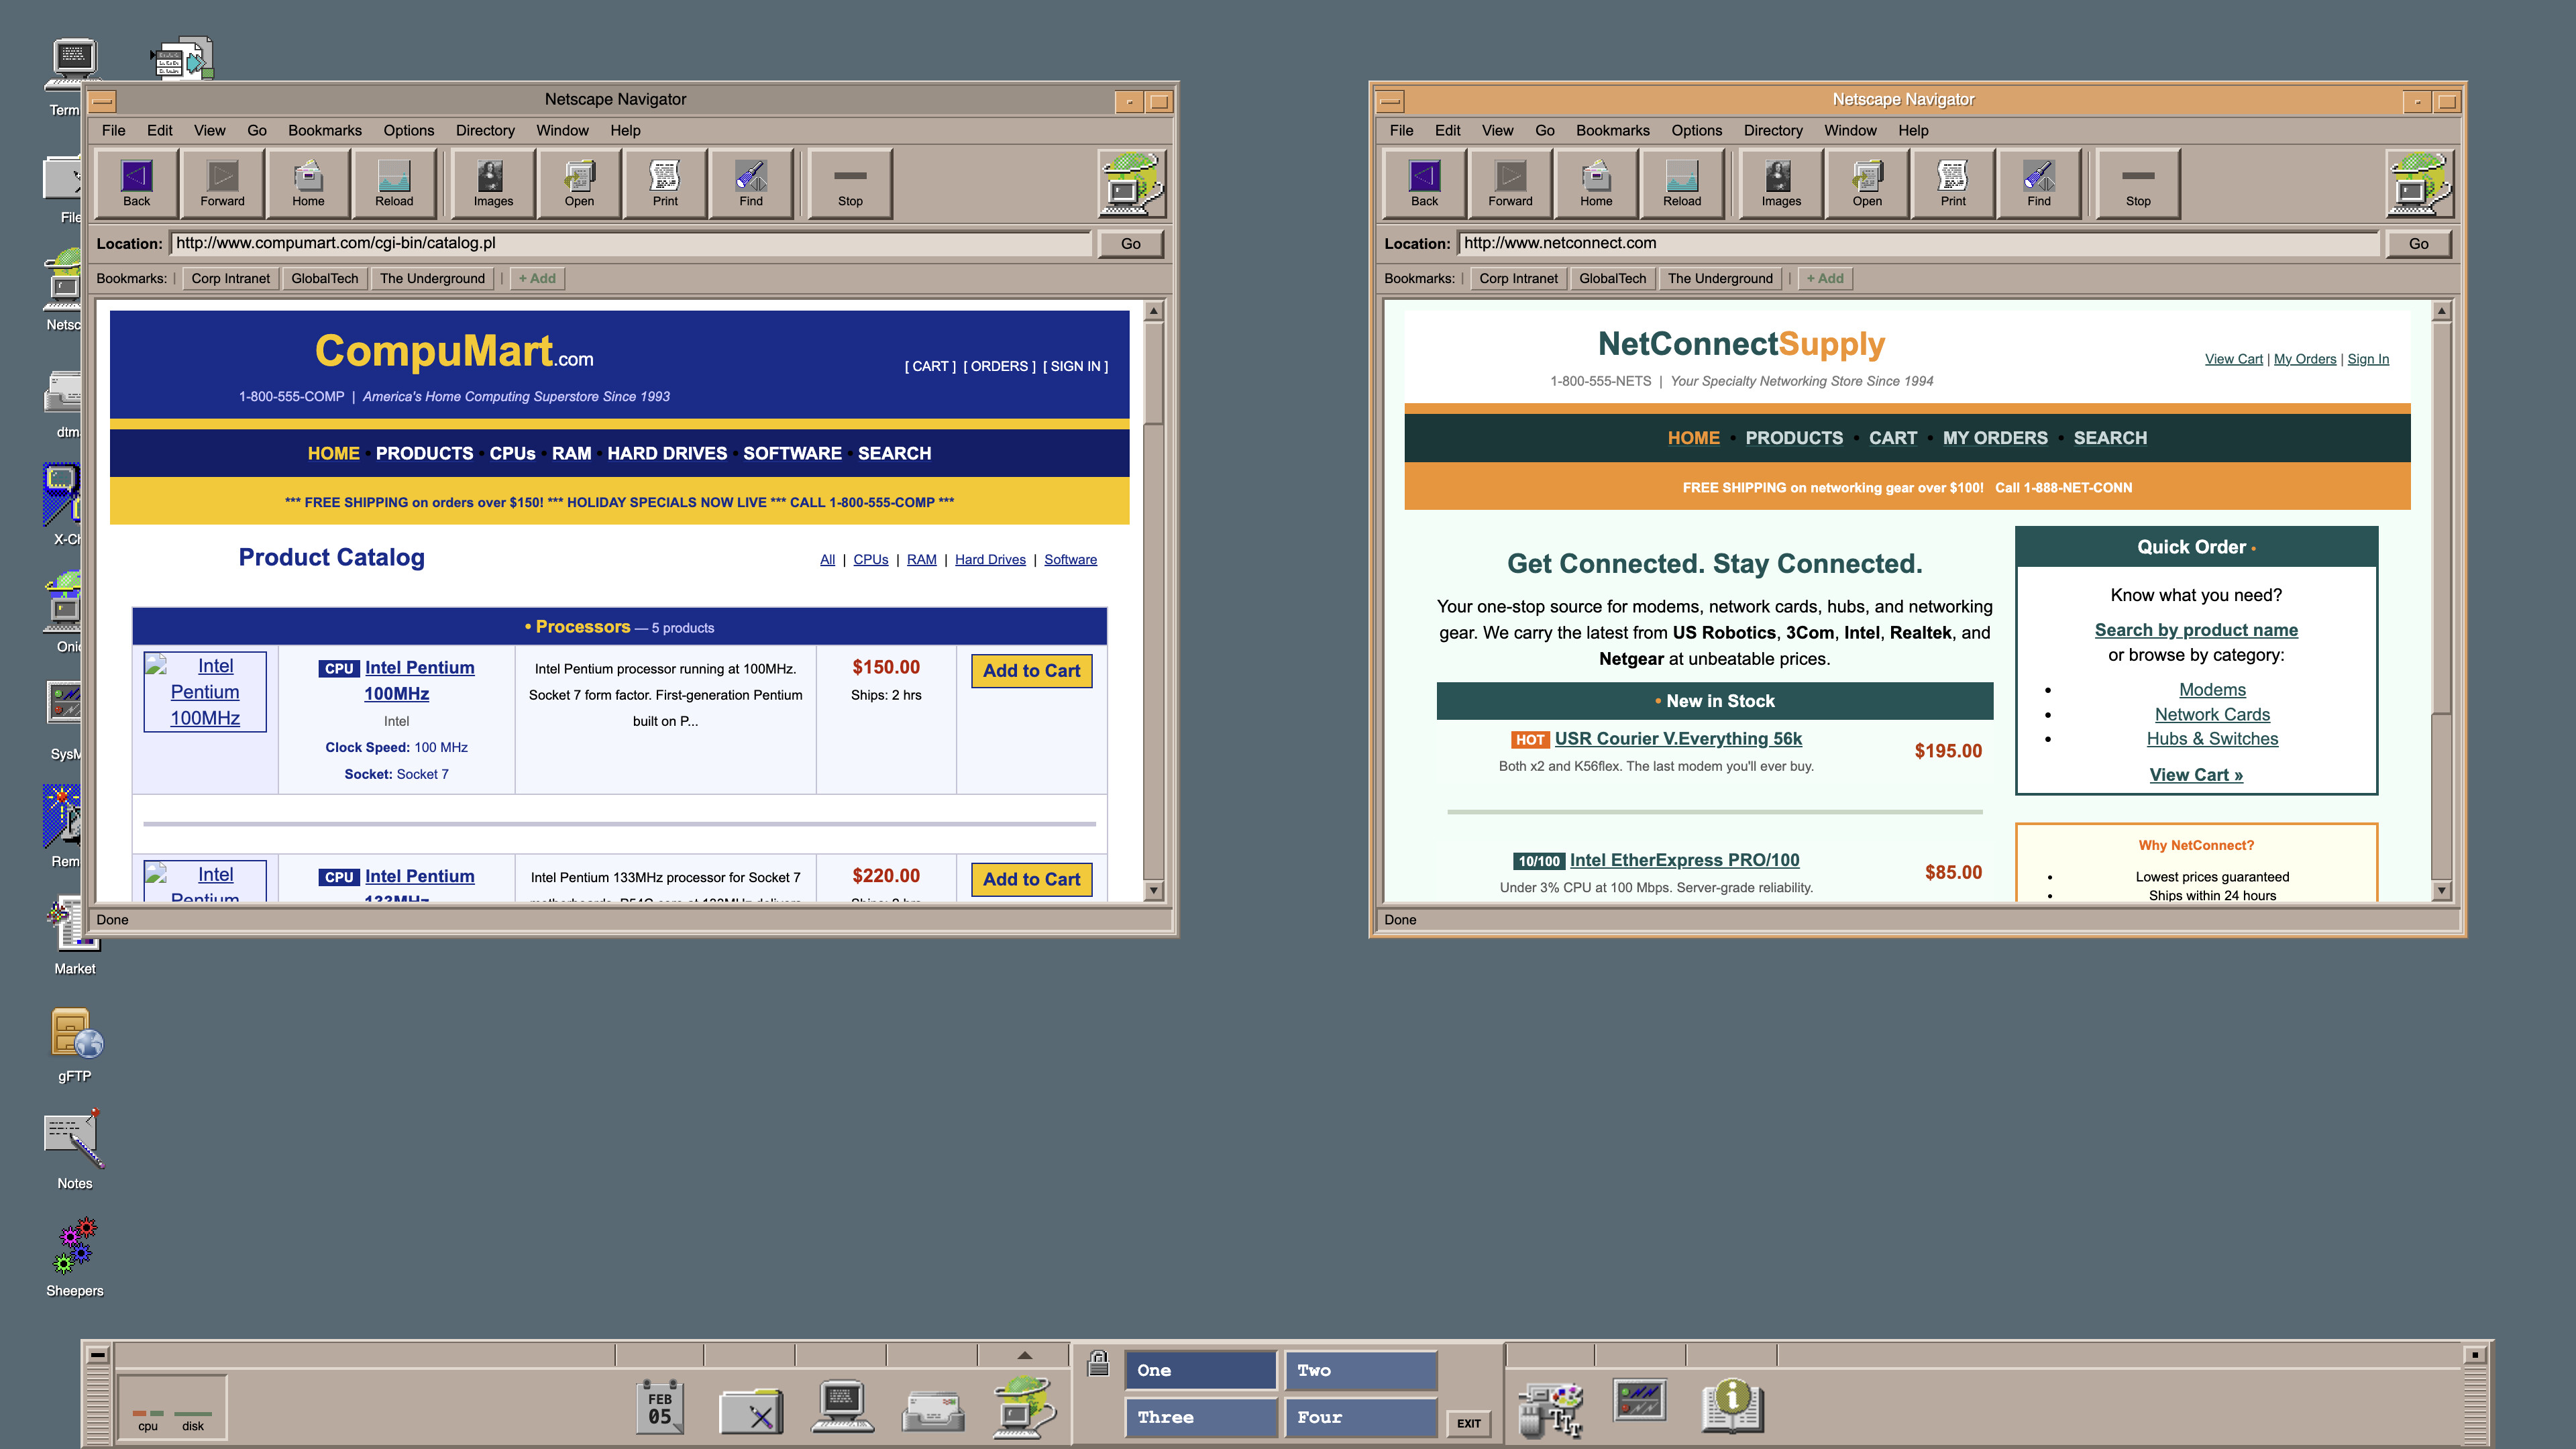The image size is (2576, 1449).
Task: Click EXIT button in front panel
Action: [1468, 1423]
